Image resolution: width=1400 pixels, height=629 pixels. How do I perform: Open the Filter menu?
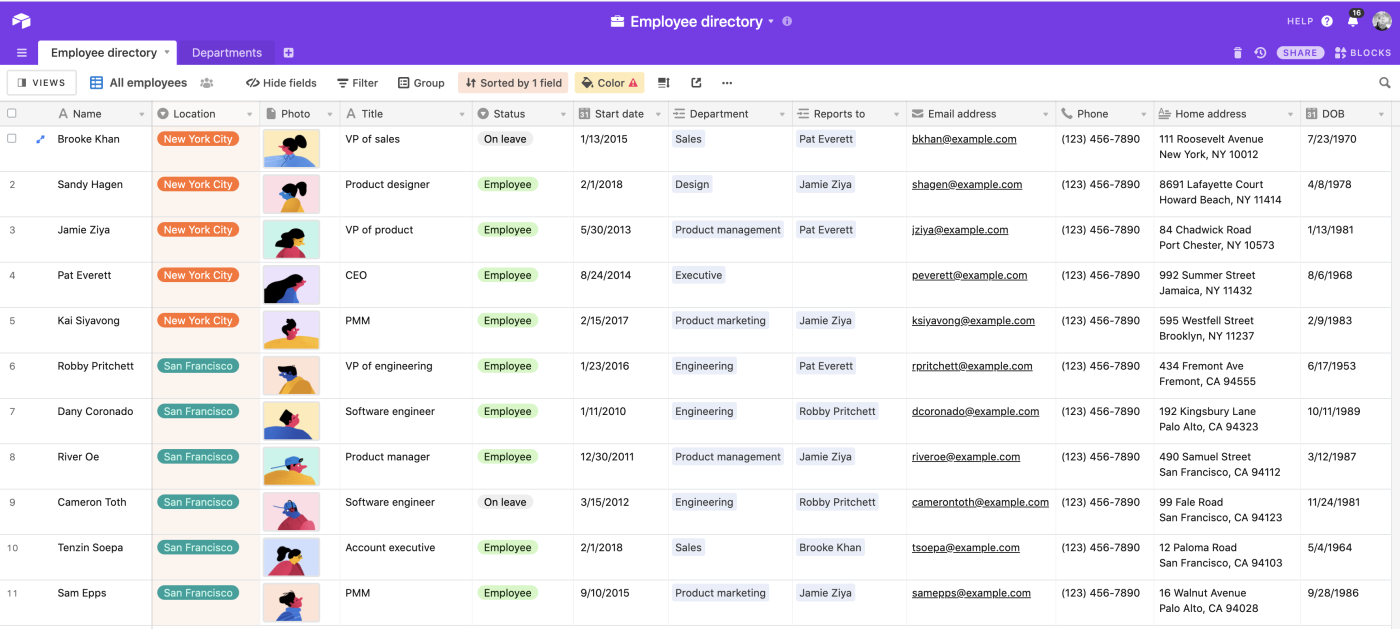[357, 83]
